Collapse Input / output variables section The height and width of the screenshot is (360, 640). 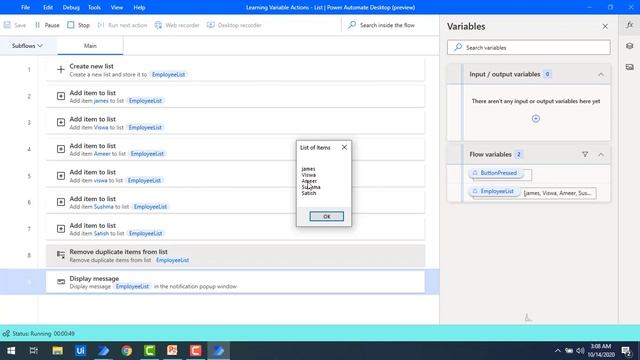tap(601, 74)
